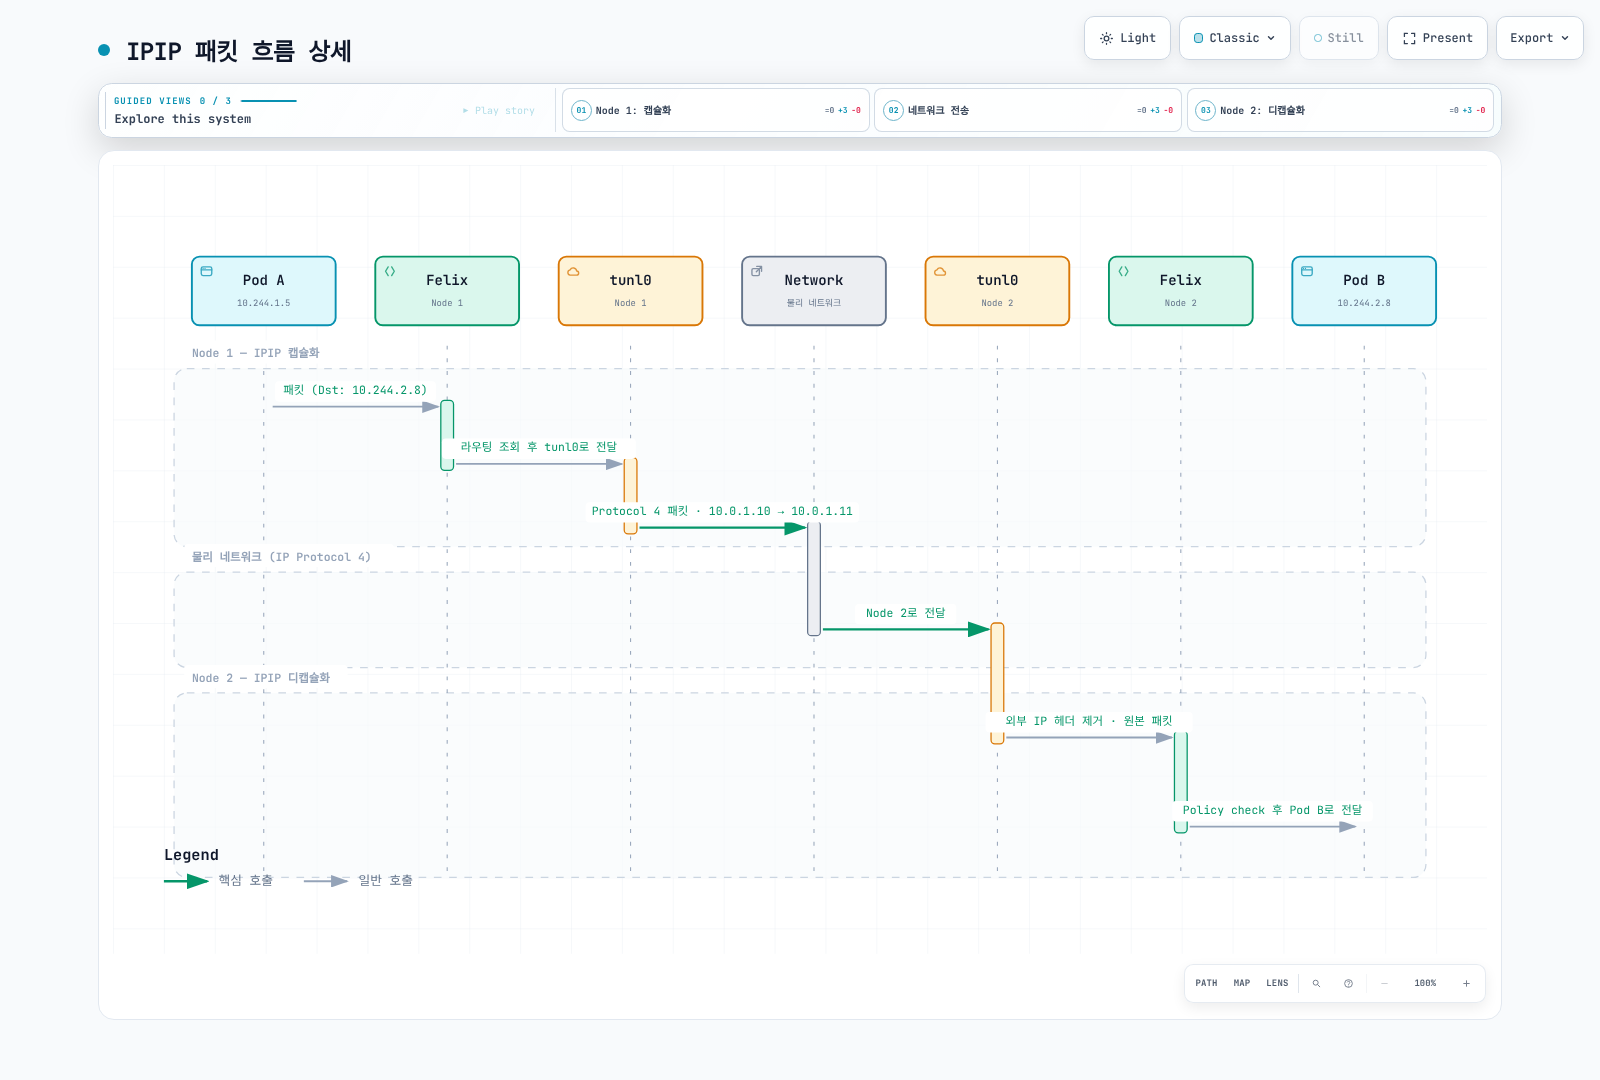Image resolution: width=1600 pixels, height=1080 pixels.
Task: Select the 'Node 2: 디캡슐화' guided view
Action: tap(1340, 110)
